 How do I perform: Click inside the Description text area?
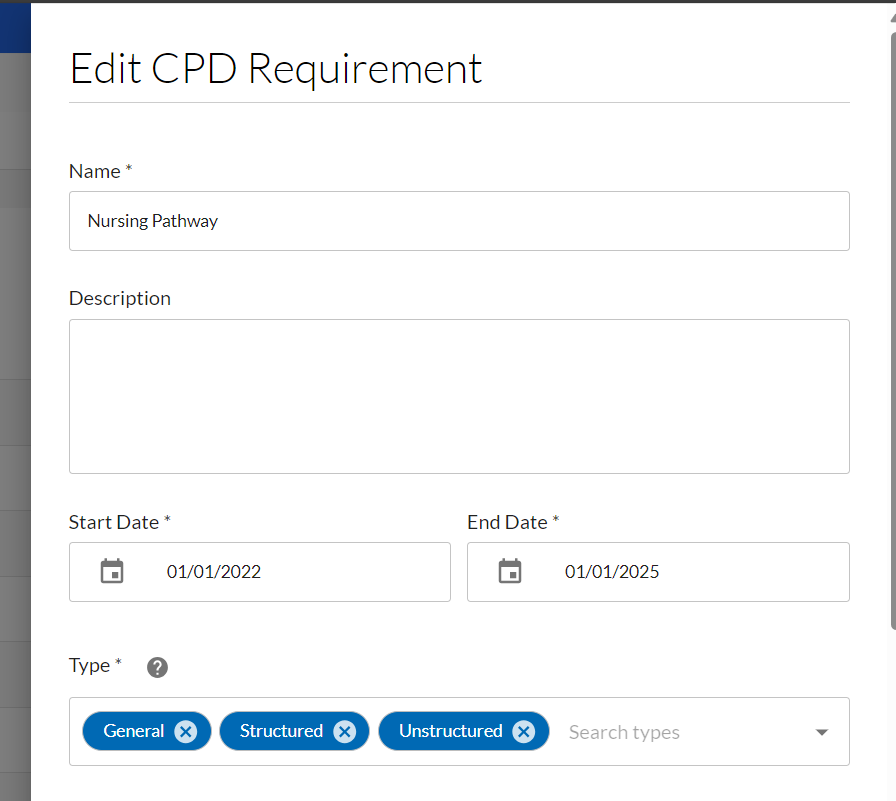point(458,396)
